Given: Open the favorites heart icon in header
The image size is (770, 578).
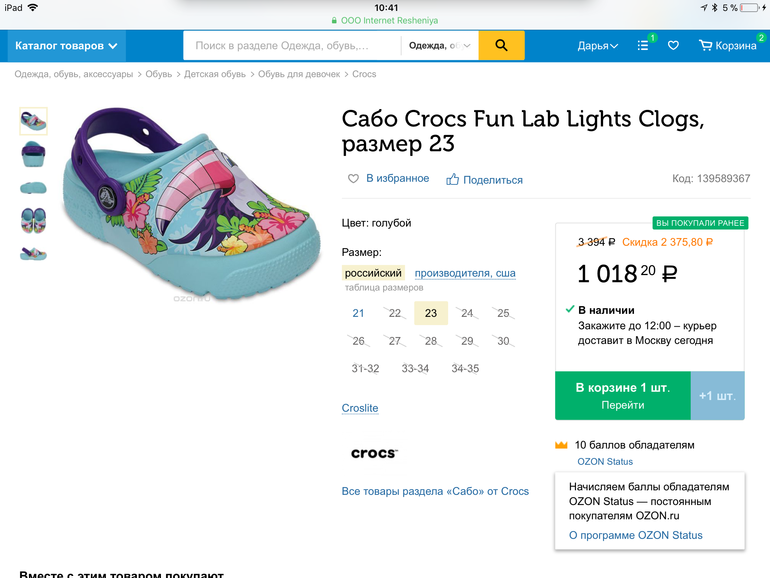Looking at the screenshot, I should click(673, 45).
